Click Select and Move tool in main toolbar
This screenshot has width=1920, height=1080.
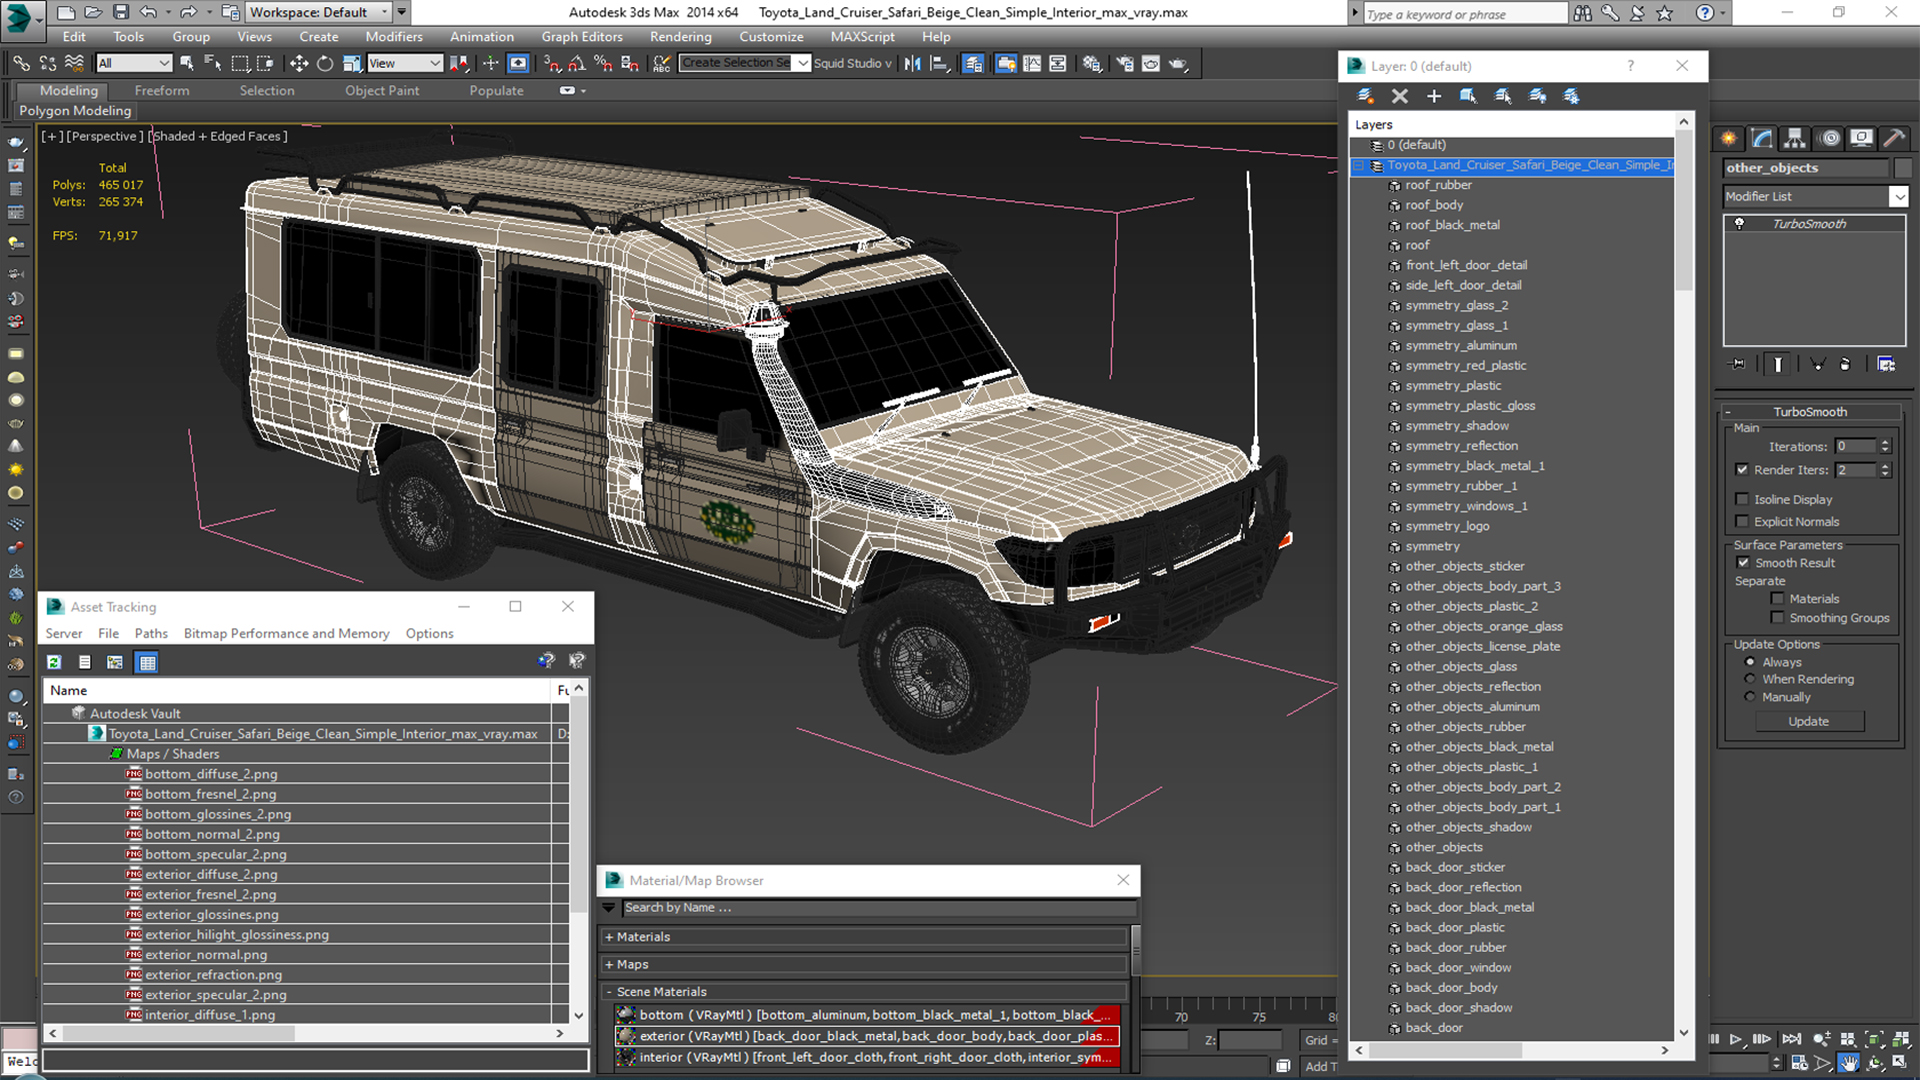click(298, 63)
